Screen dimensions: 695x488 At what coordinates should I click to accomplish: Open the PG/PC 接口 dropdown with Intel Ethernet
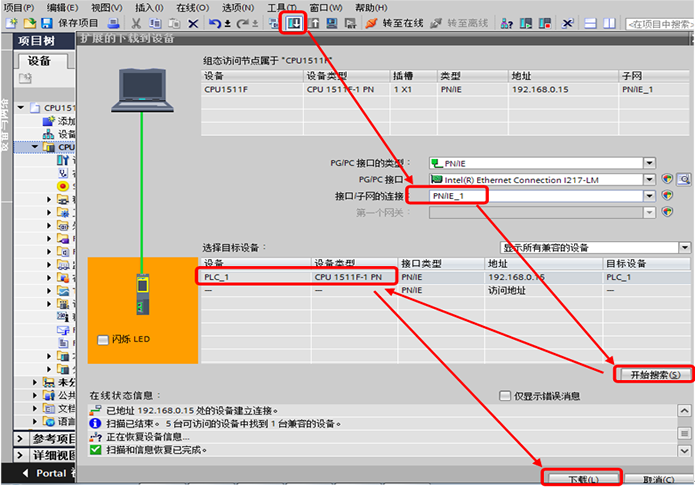[x=649, y=180]
